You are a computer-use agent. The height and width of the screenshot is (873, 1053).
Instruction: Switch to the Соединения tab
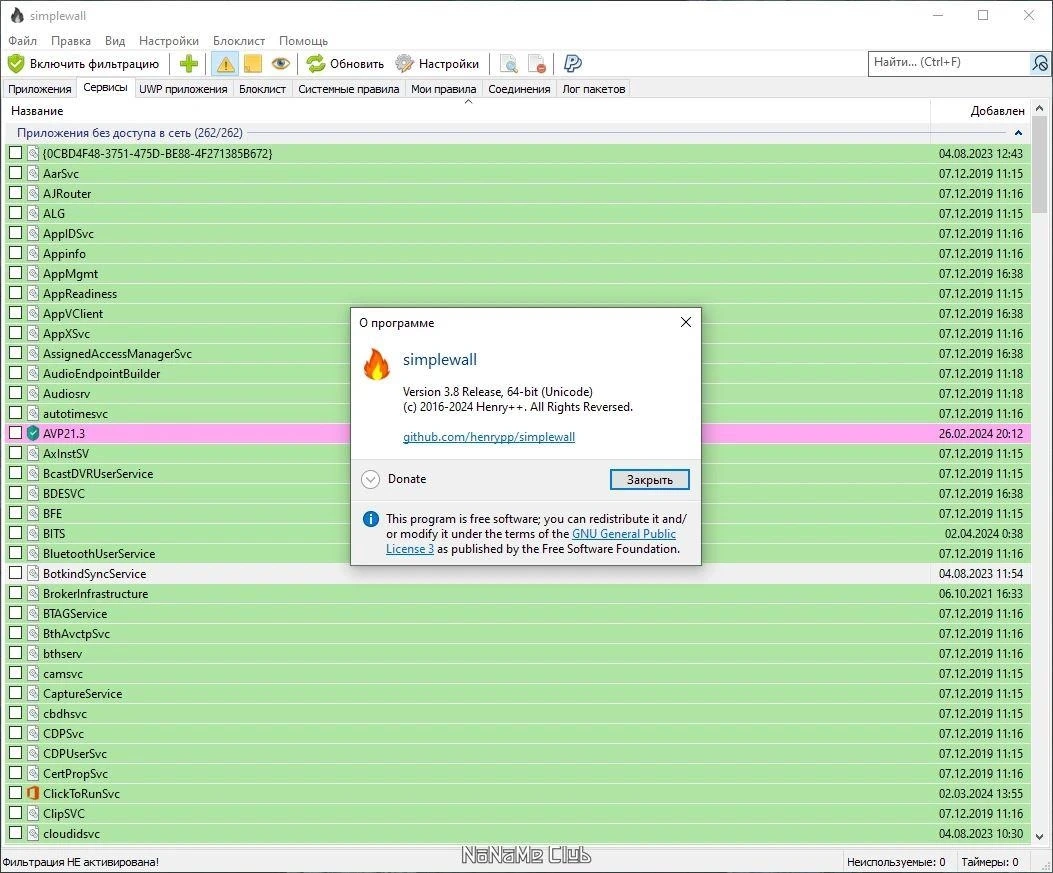pyautogui.click(x=519, y=89)
